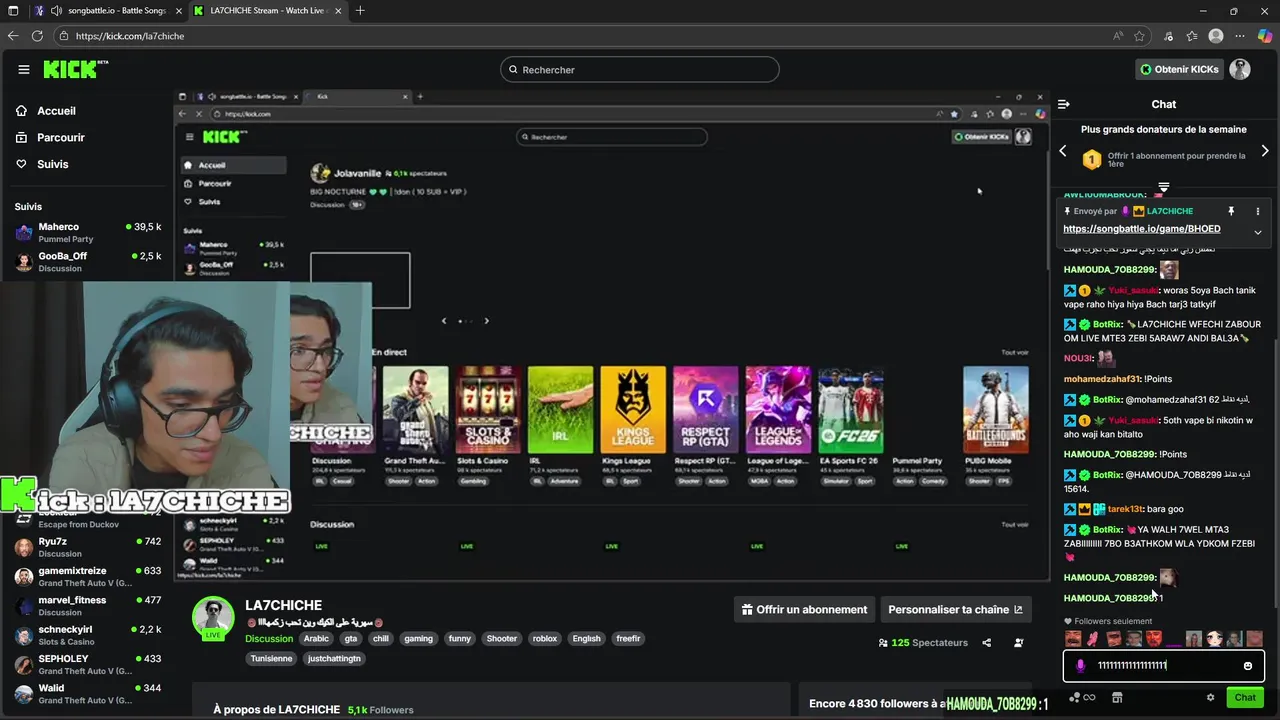Open SEPHOLEY channel in sidebar

88,665
